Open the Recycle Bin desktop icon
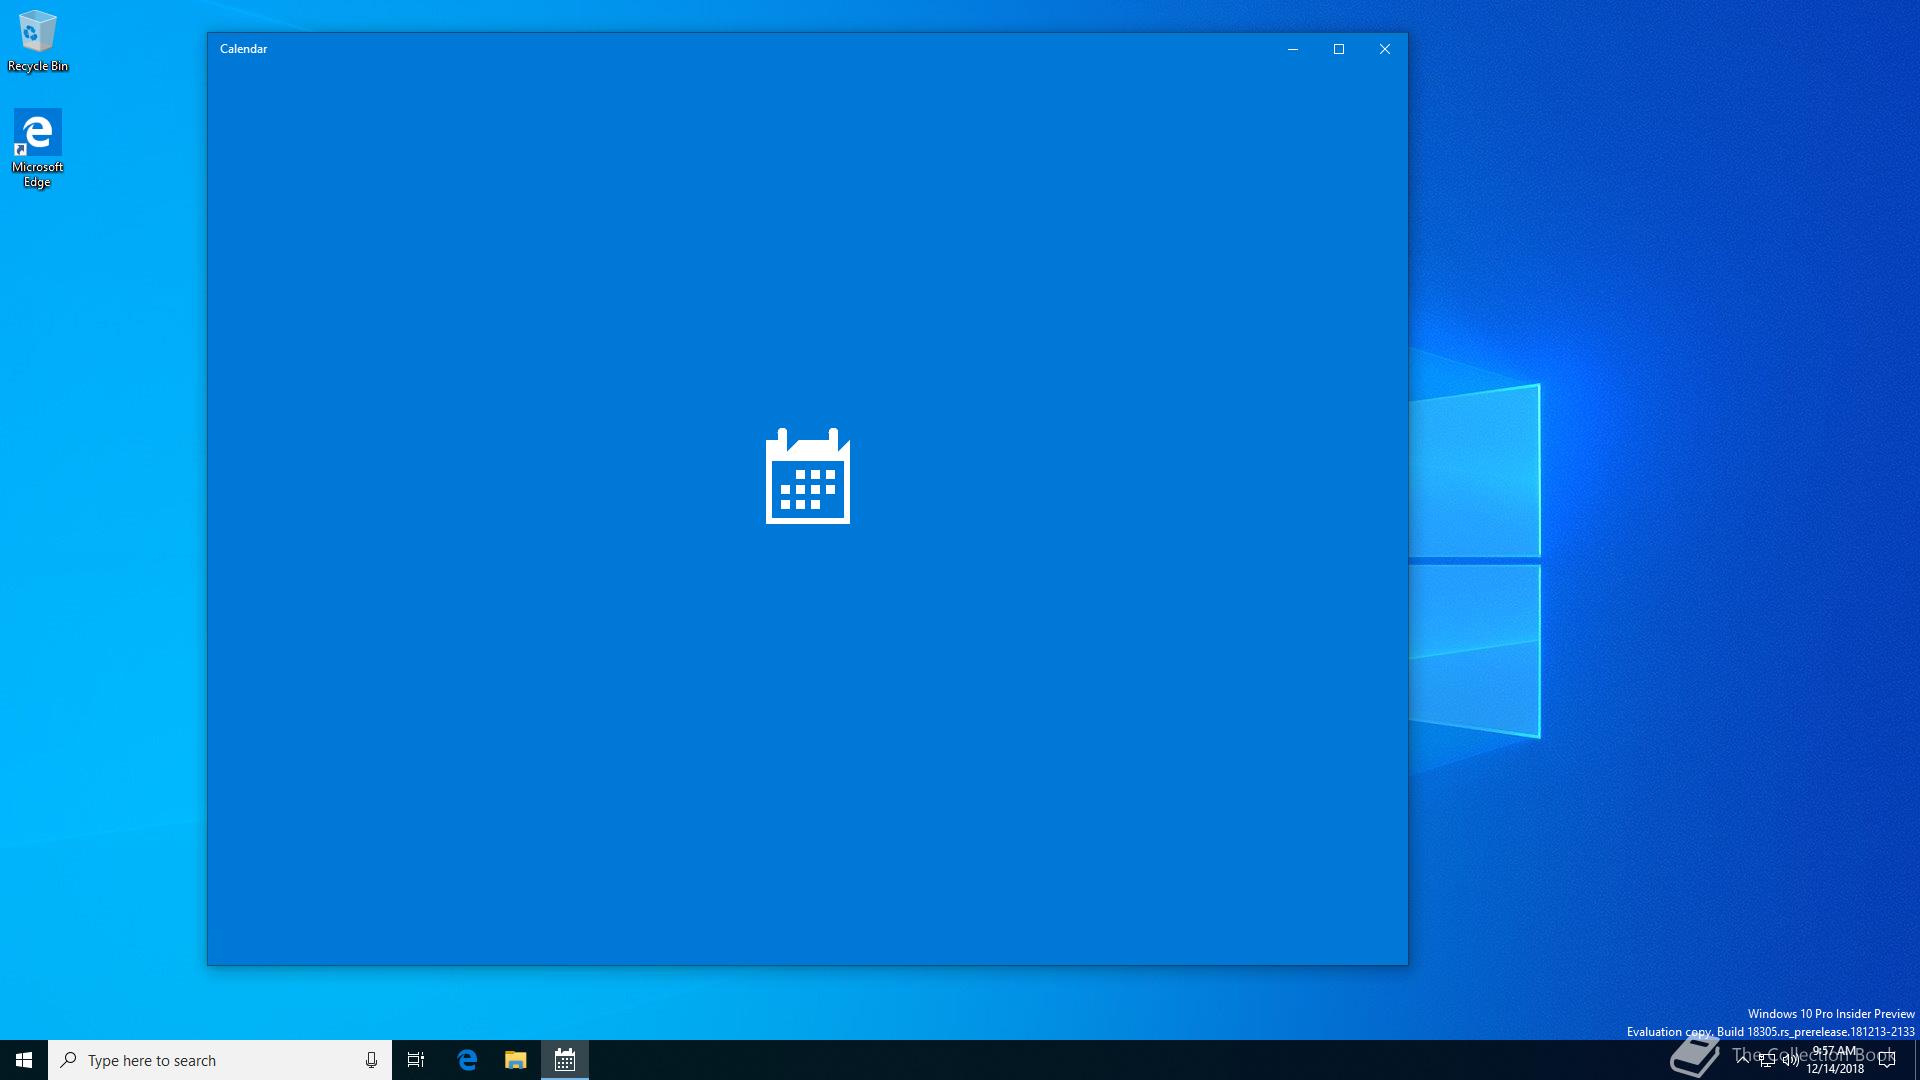The height and width of the screenshot is (1080, 1920). click(37, 41)
